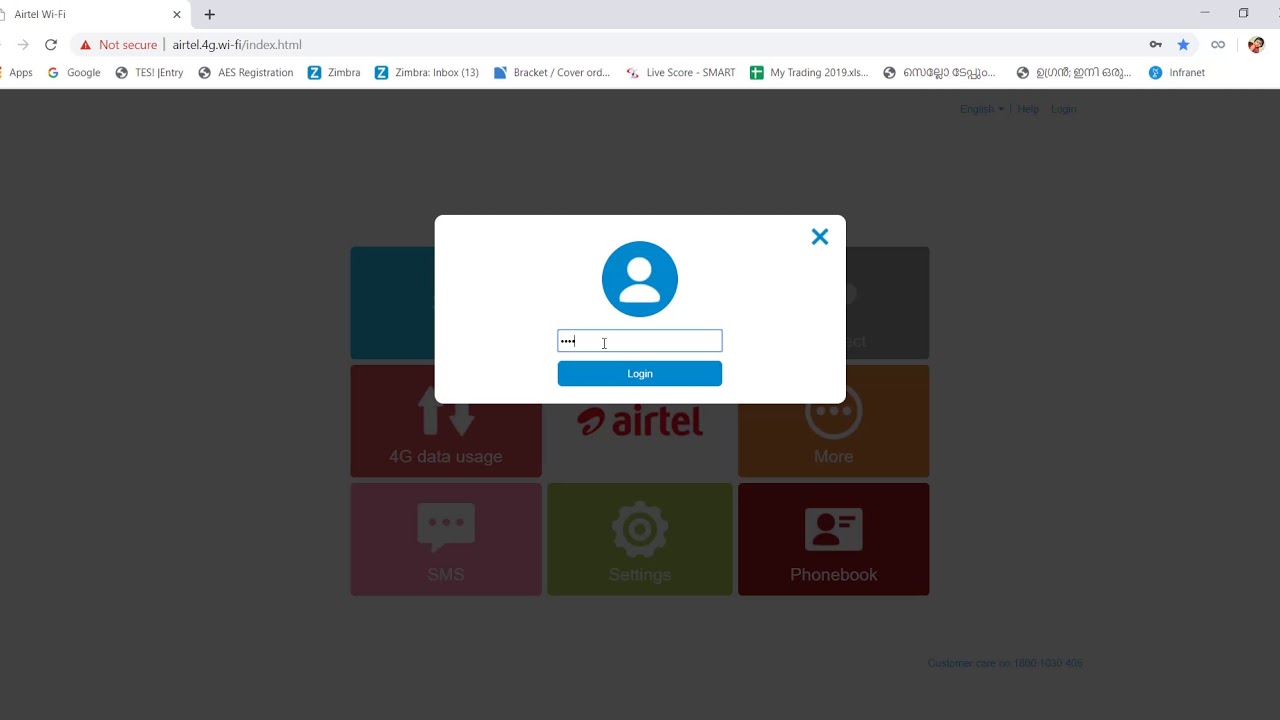Expand the English language dropdown
1280x720 pixels.
click(x=981, y=109)
